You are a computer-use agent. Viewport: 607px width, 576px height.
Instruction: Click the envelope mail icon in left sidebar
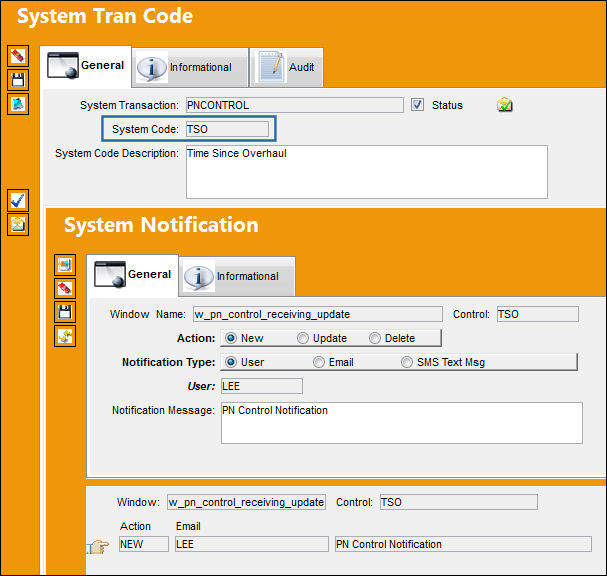[x=18, y=225]
